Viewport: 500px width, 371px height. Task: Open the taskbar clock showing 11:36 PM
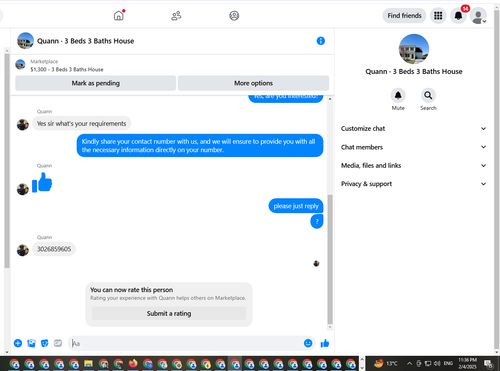click(x=467, y=363)
